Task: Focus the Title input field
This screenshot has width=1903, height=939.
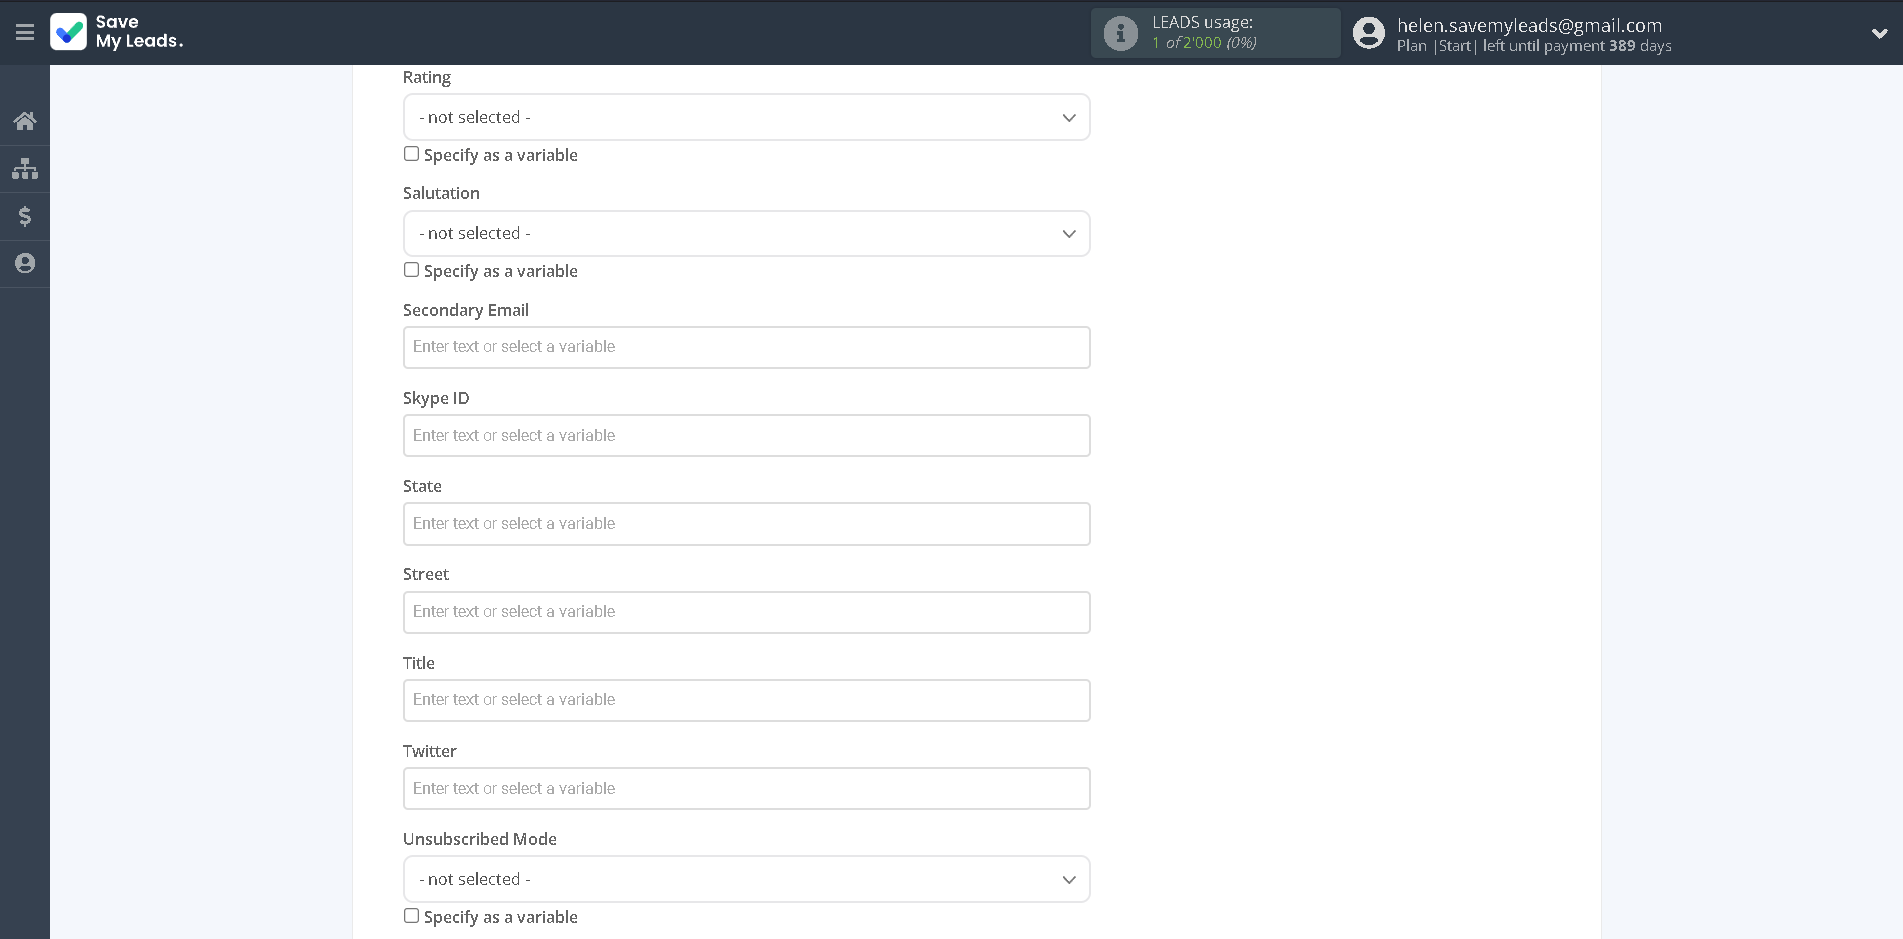Action: pyautogui.click(x=746, y=700)
